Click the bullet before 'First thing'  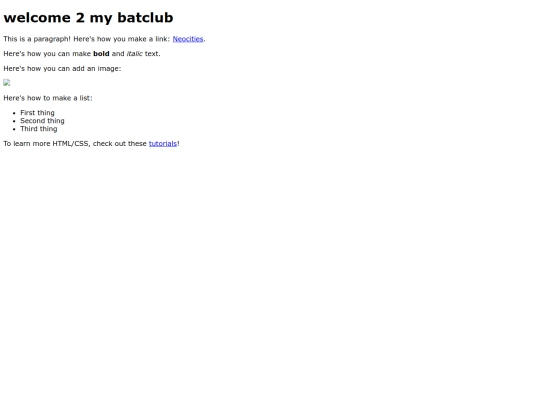coord(14,113)
